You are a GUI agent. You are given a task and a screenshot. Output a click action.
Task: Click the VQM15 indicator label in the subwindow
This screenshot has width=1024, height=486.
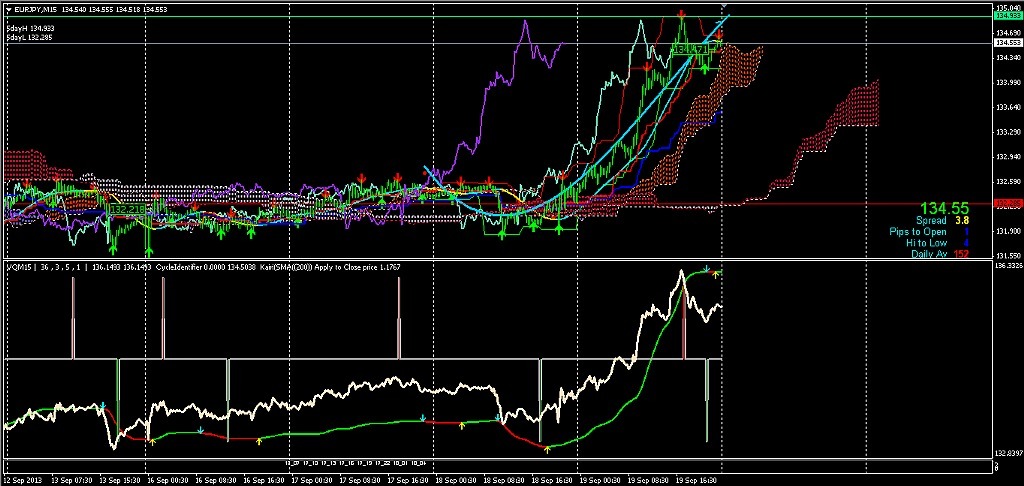[17, 267]
